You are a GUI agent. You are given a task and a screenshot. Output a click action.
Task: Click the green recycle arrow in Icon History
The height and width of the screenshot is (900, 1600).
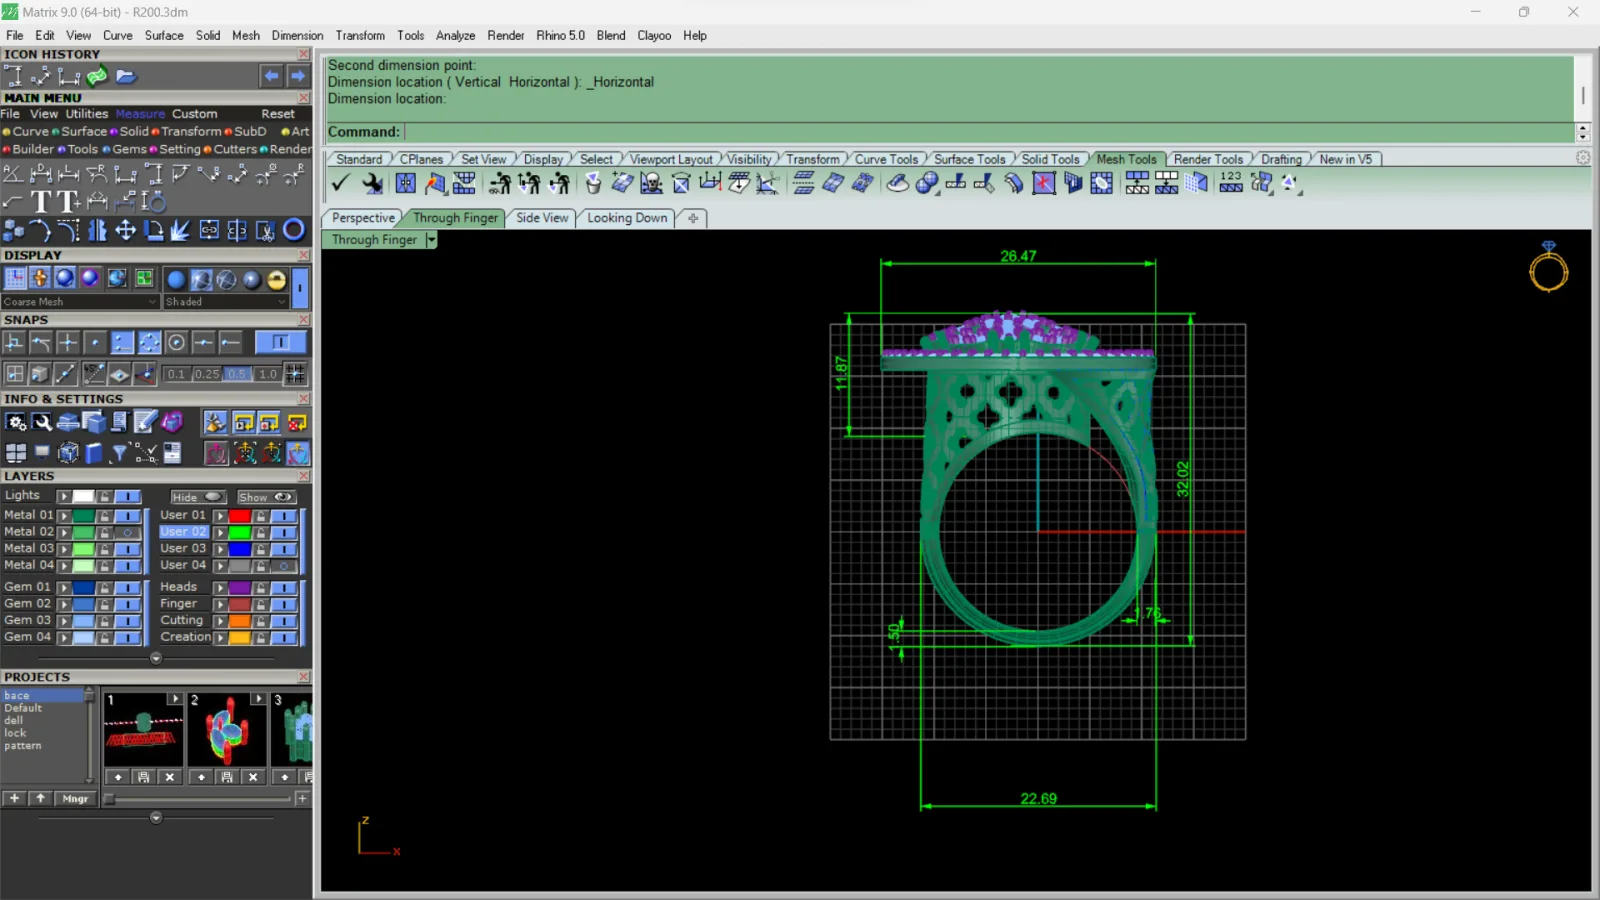[x=97, y=76]
